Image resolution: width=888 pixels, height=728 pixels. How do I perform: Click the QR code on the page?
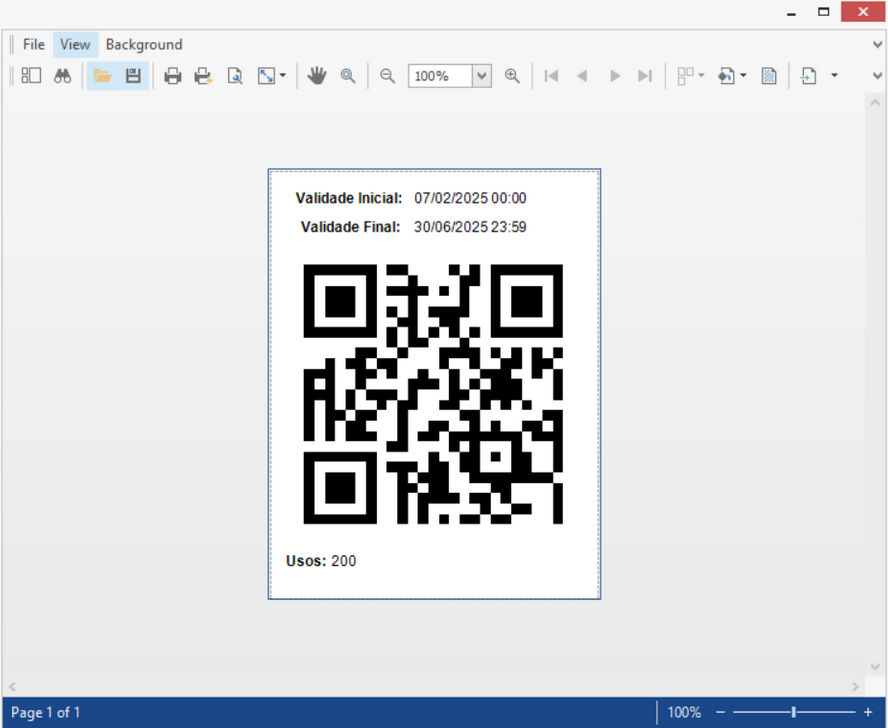pos(433,394)
